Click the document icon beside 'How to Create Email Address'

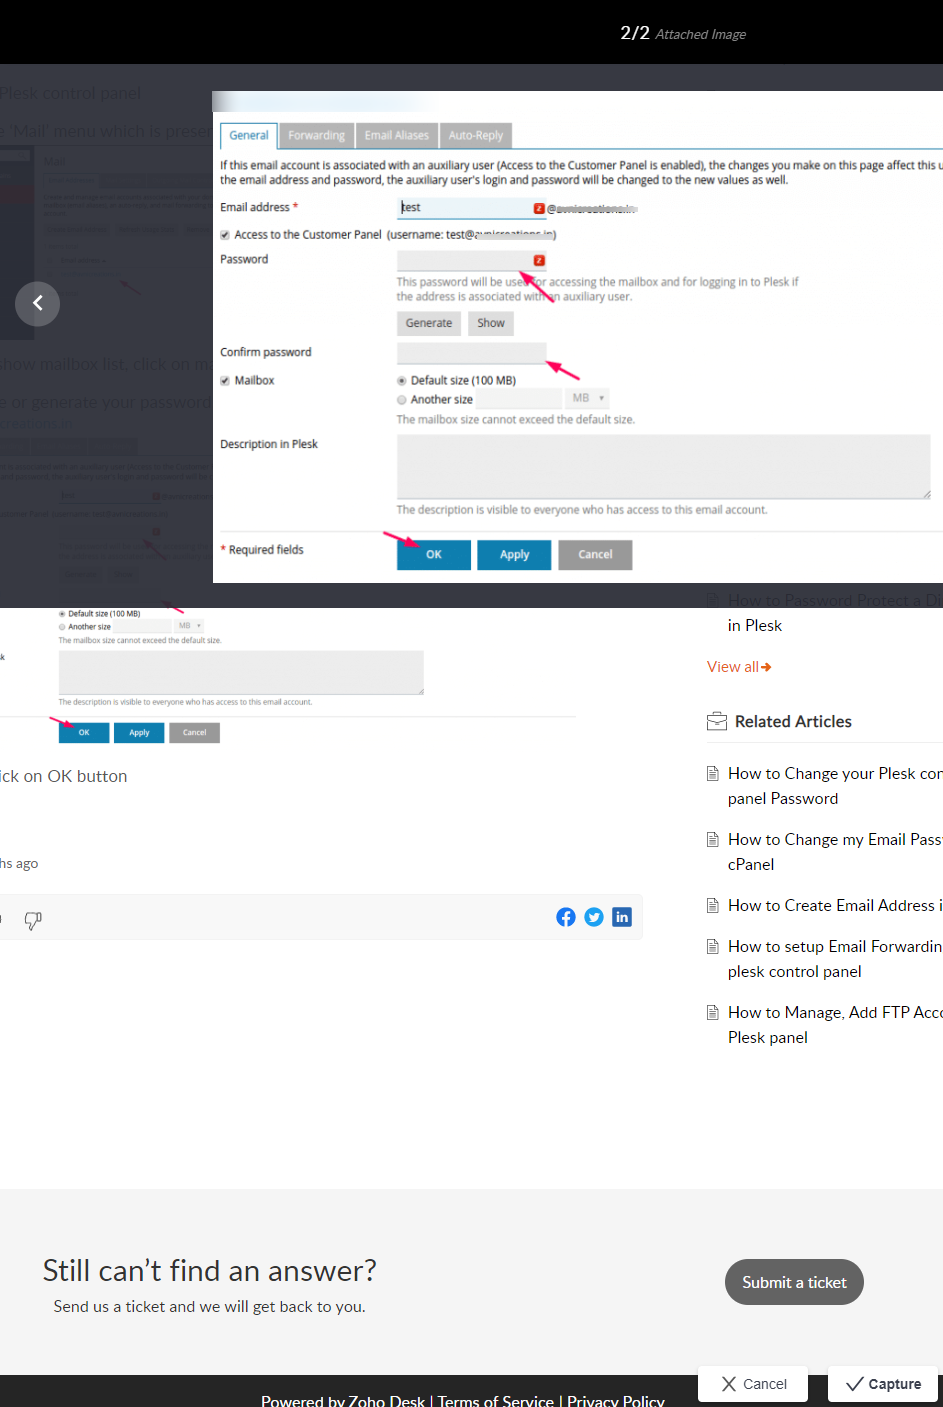click(712, 905)
